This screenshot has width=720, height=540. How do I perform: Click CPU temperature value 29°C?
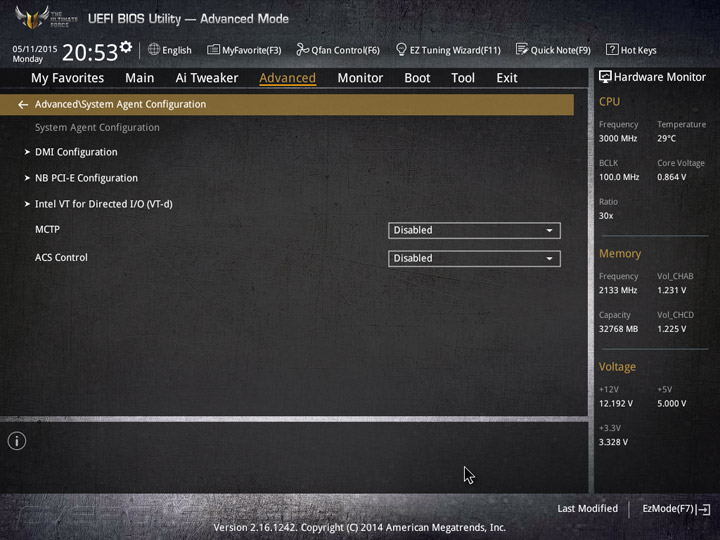coord(666,138)
